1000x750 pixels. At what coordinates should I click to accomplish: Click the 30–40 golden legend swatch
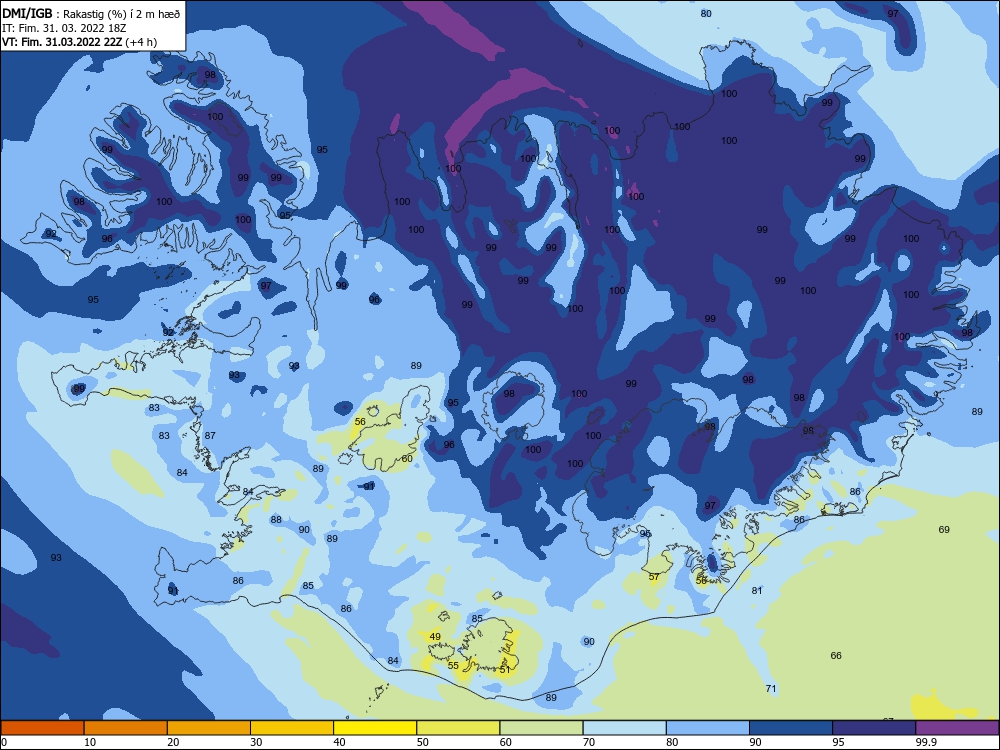click(292, 728)
